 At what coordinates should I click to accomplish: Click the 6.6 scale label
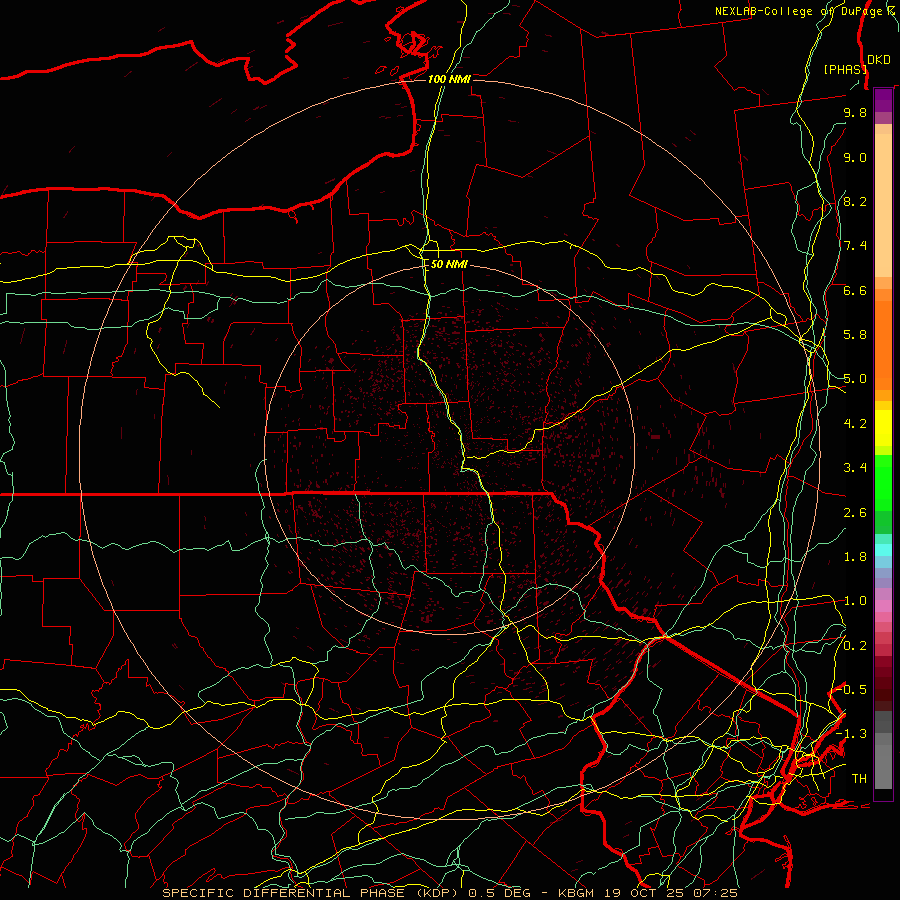(x=855, y=290)
